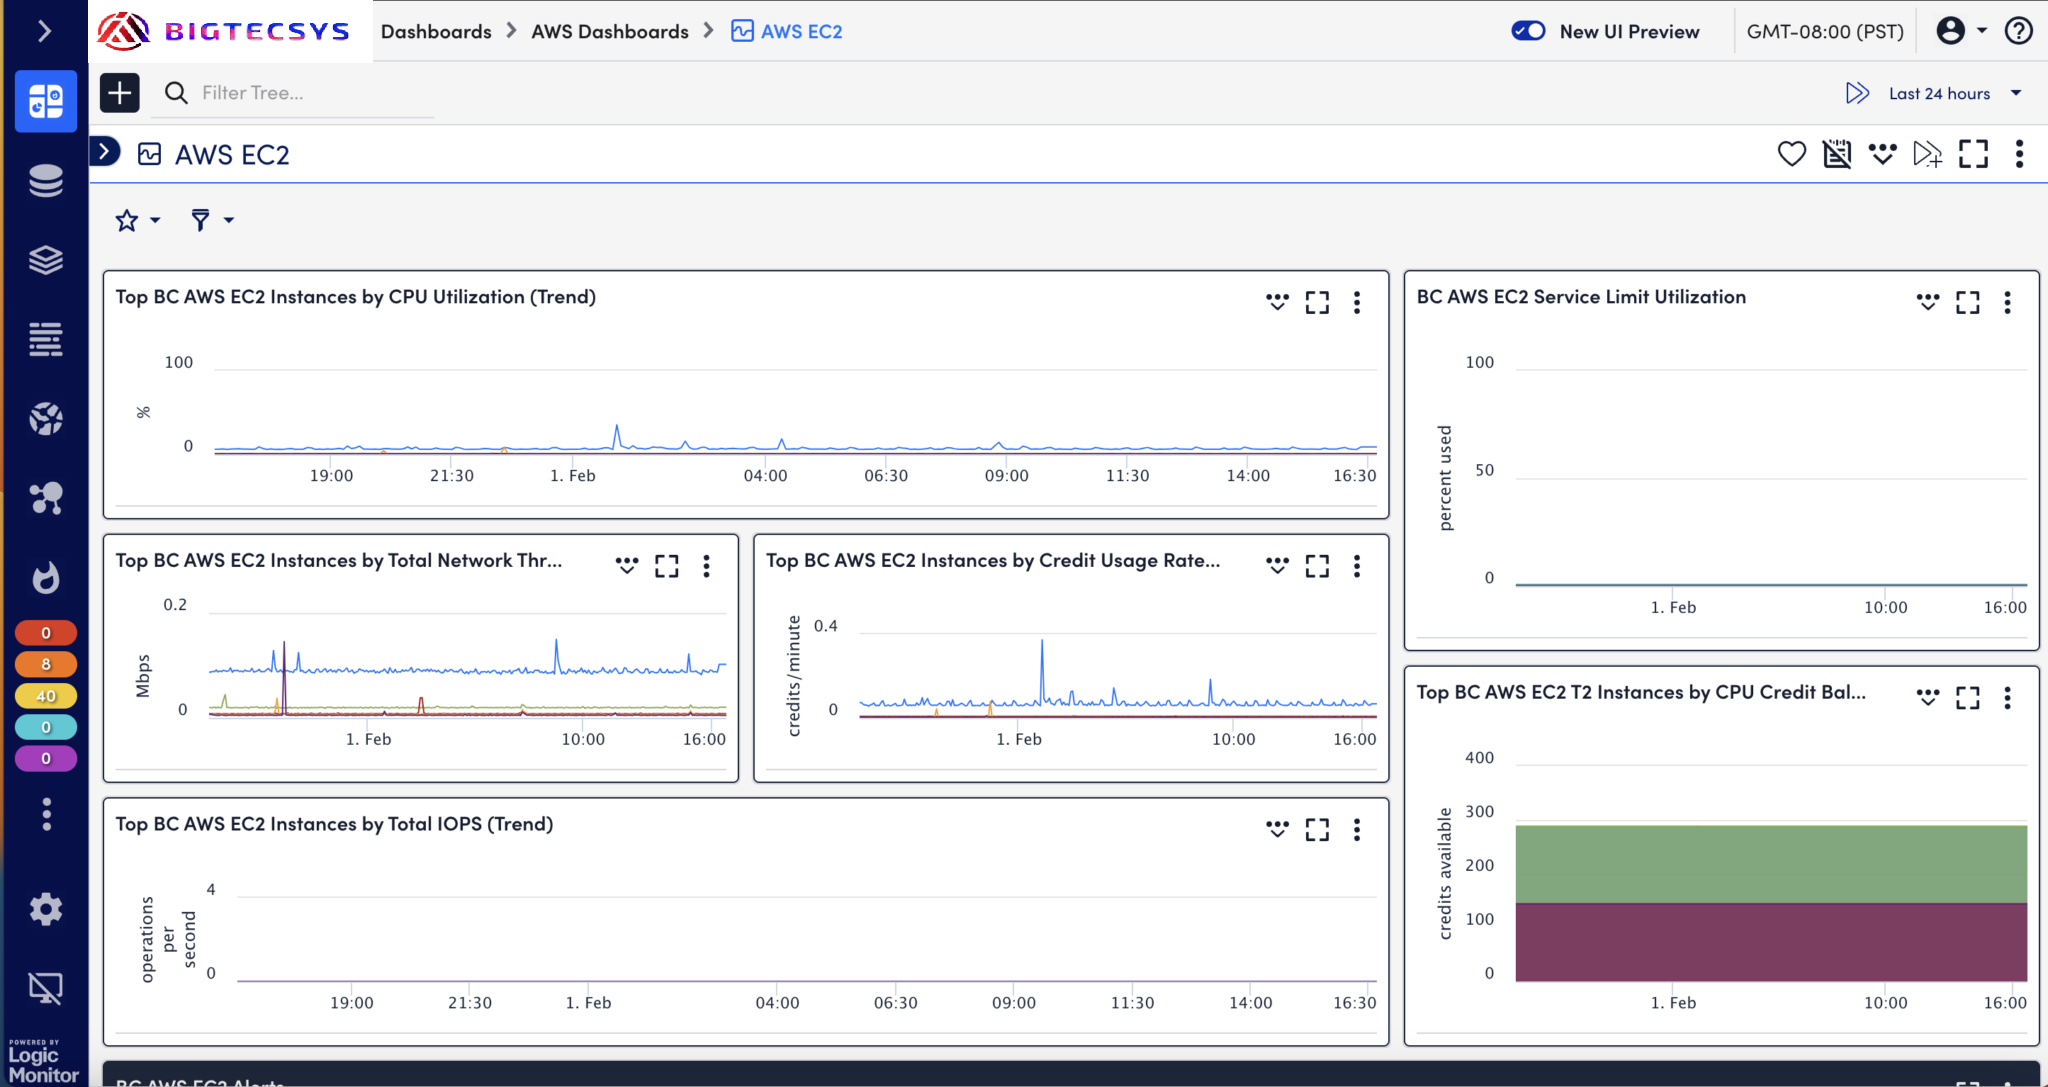2048x1087 pixels.
Task: Click the BIGTECSYS logo
Action: pyautogui.click(x=224, y=31)
